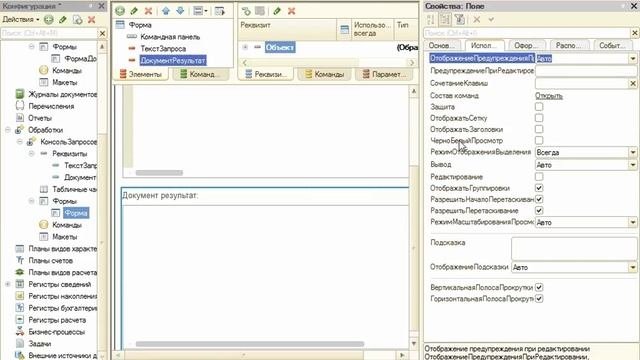This screenshot has width=640, height=360.
Task: Delete the selected form element with red X
Action: (148, 11)
